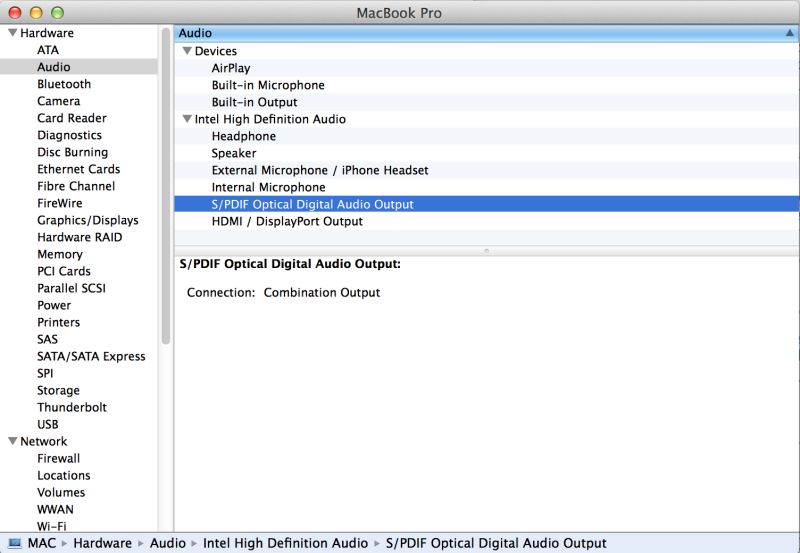Select the Internal Microphone row
800x553 pixels.
tap(487, 187)
